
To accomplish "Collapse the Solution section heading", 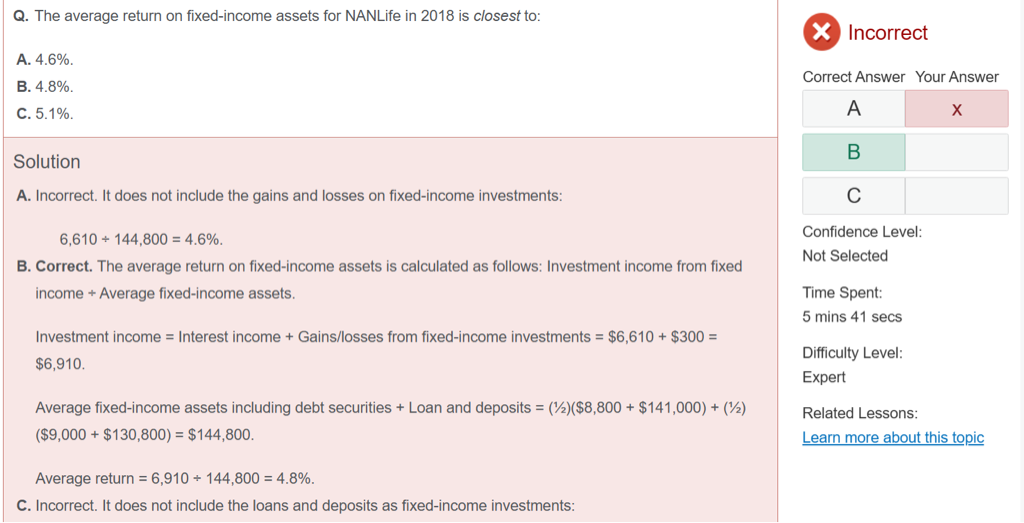I will 47,162.
